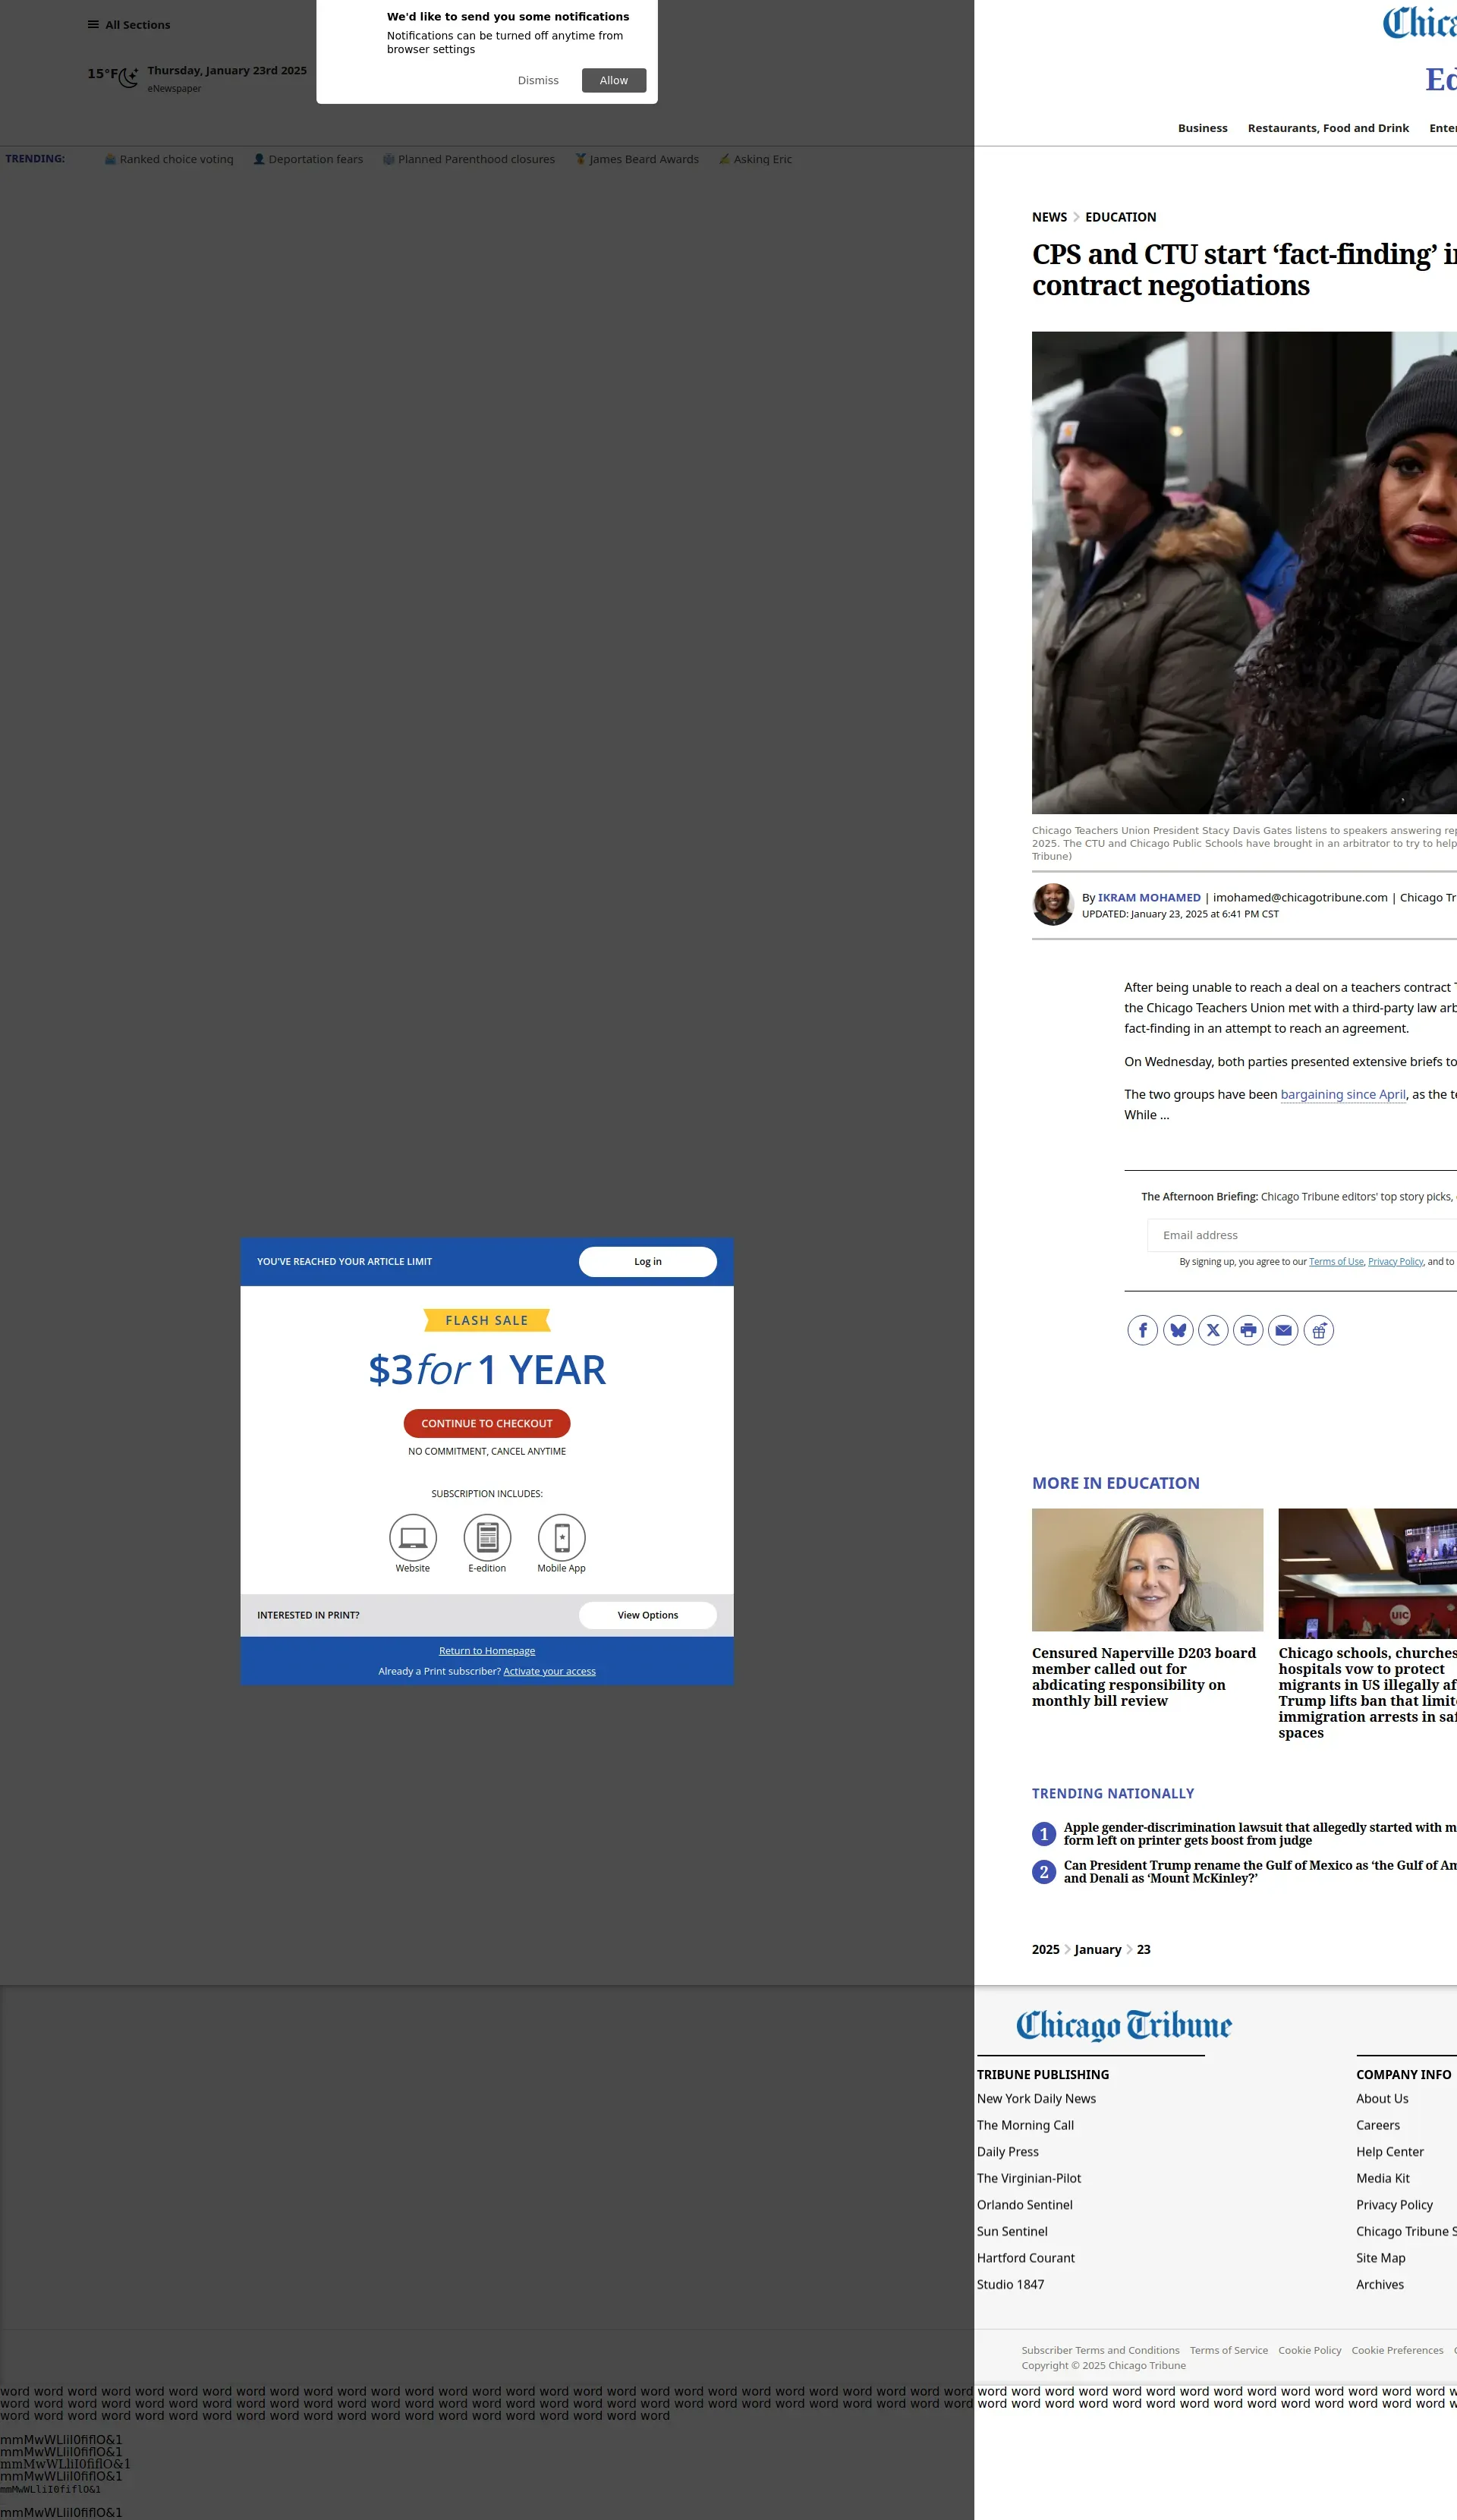Open the Censured Naperville board member thumbnail

[1147, 1569]
